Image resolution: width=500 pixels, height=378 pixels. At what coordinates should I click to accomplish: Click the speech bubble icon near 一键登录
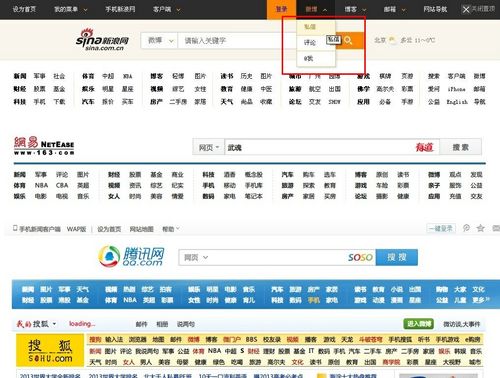pos(466,228)
